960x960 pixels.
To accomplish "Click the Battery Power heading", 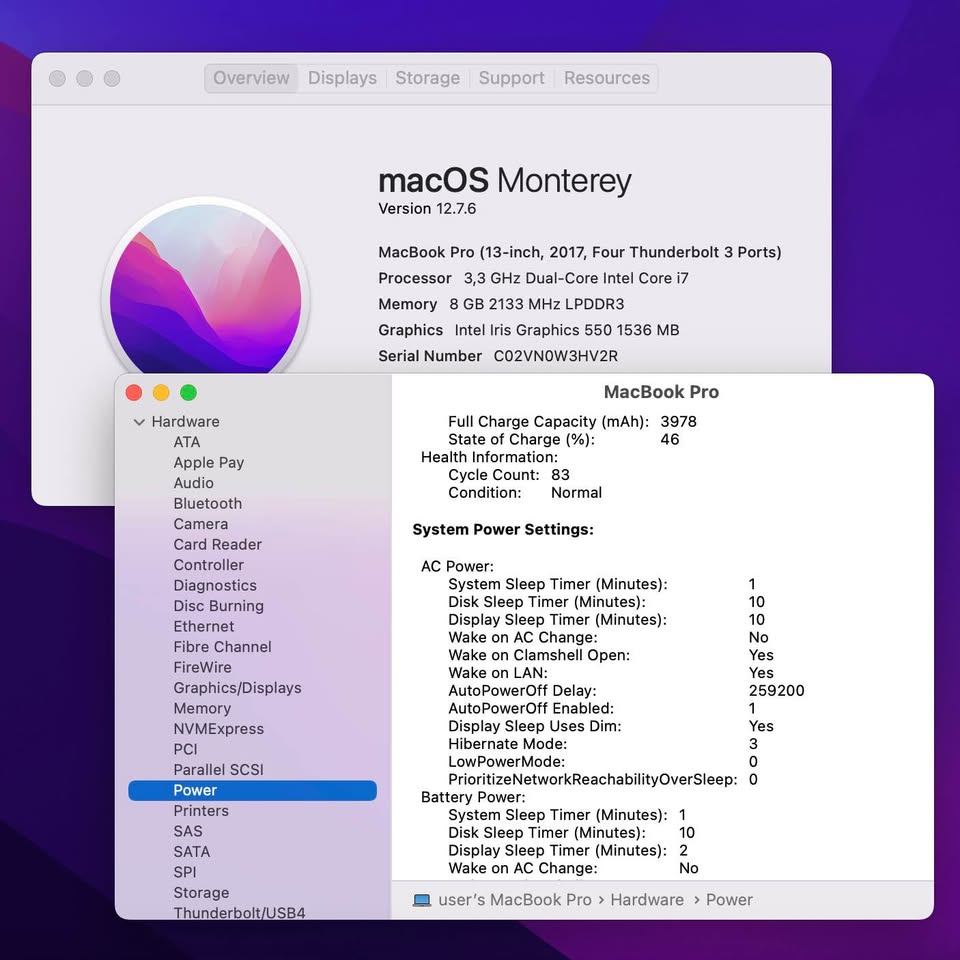I will pos(473,797).
